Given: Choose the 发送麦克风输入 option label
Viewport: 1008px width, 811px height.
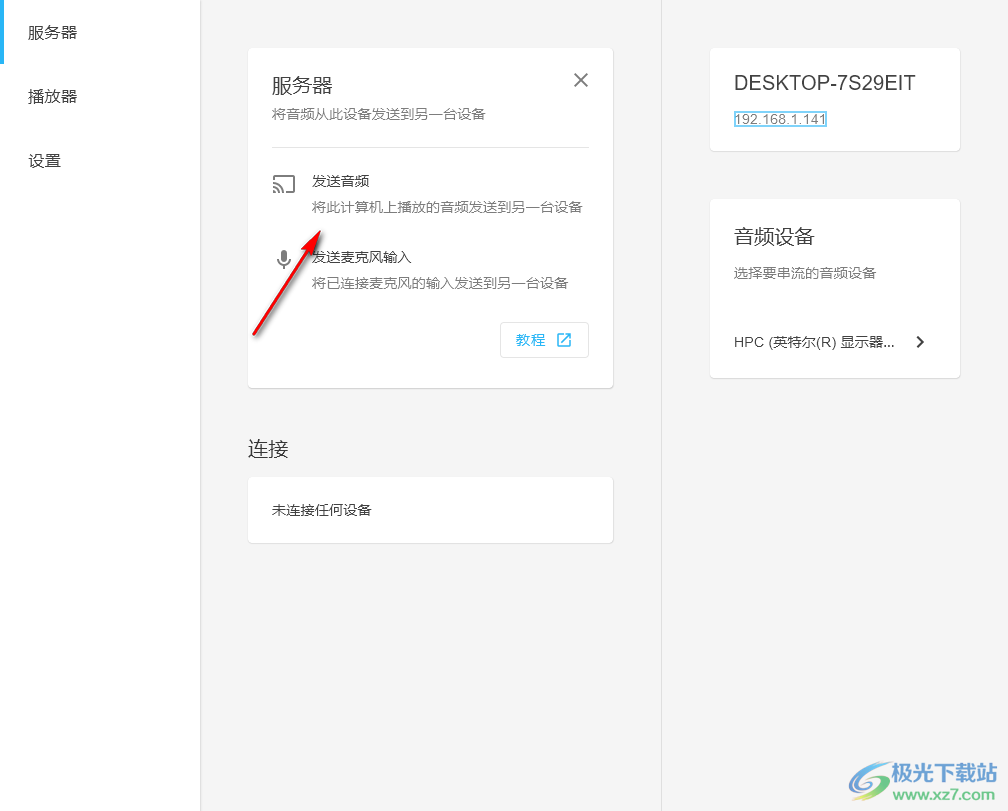Looking at the screenshot, I should point(364,257).
